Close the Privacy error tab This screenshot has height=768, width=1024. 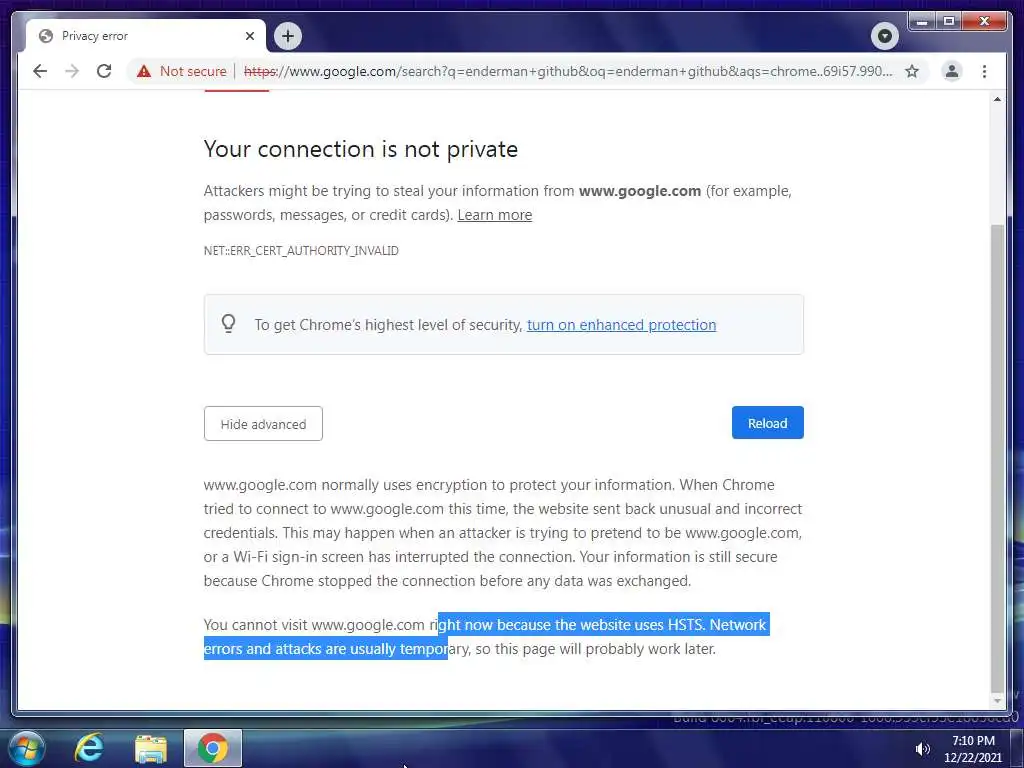[x=249, y=36]
